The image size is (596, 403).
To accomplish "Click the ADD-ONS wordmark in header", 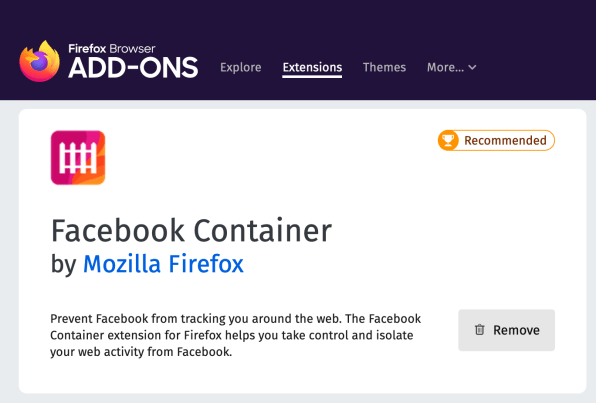I will (133, 68).
